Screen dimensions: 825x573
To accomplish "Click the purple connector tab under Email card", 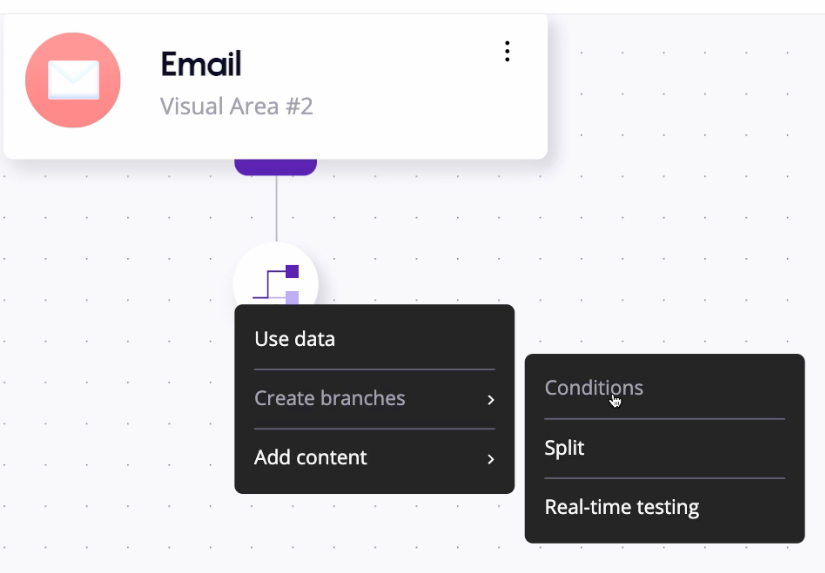I will tap(276, 167).
